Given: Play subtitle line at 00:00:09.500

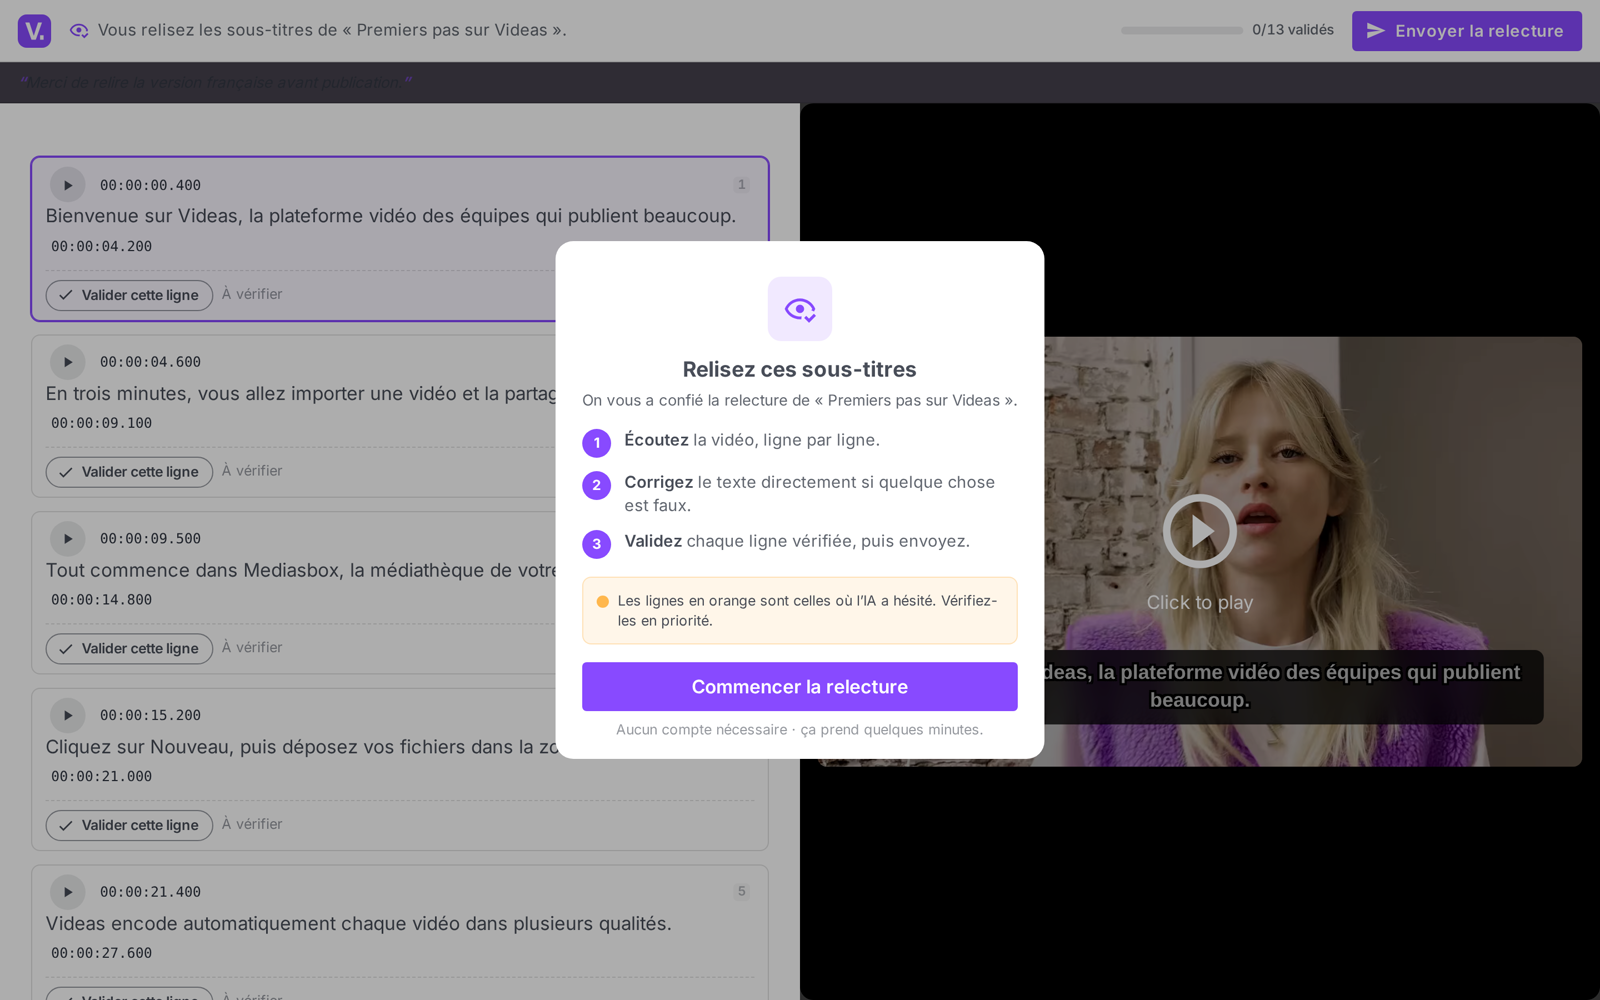Looking at the screenshot, I should point(68,539).
